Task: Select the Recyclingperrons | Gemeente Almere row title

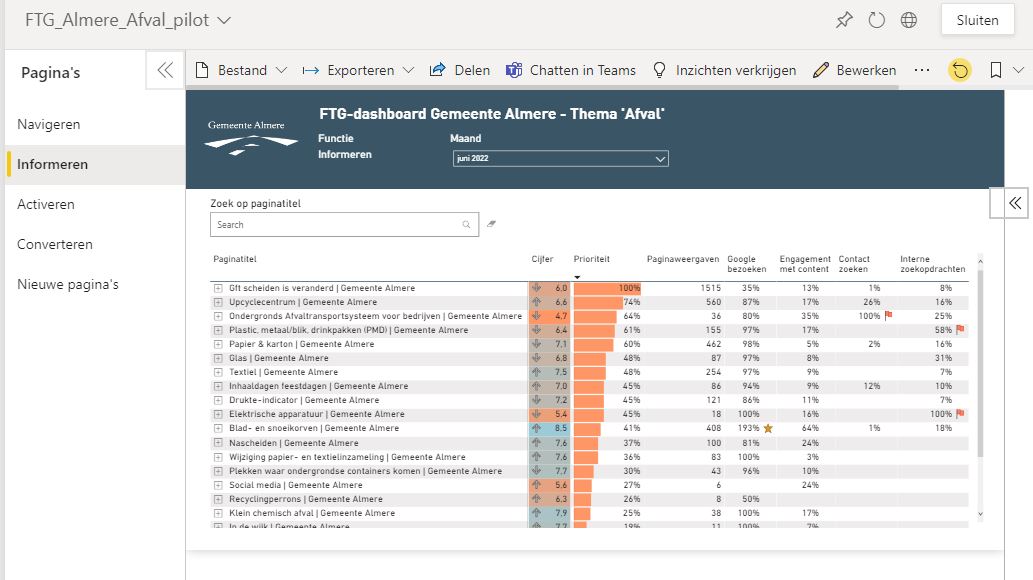Action: [x=306, y=499]
